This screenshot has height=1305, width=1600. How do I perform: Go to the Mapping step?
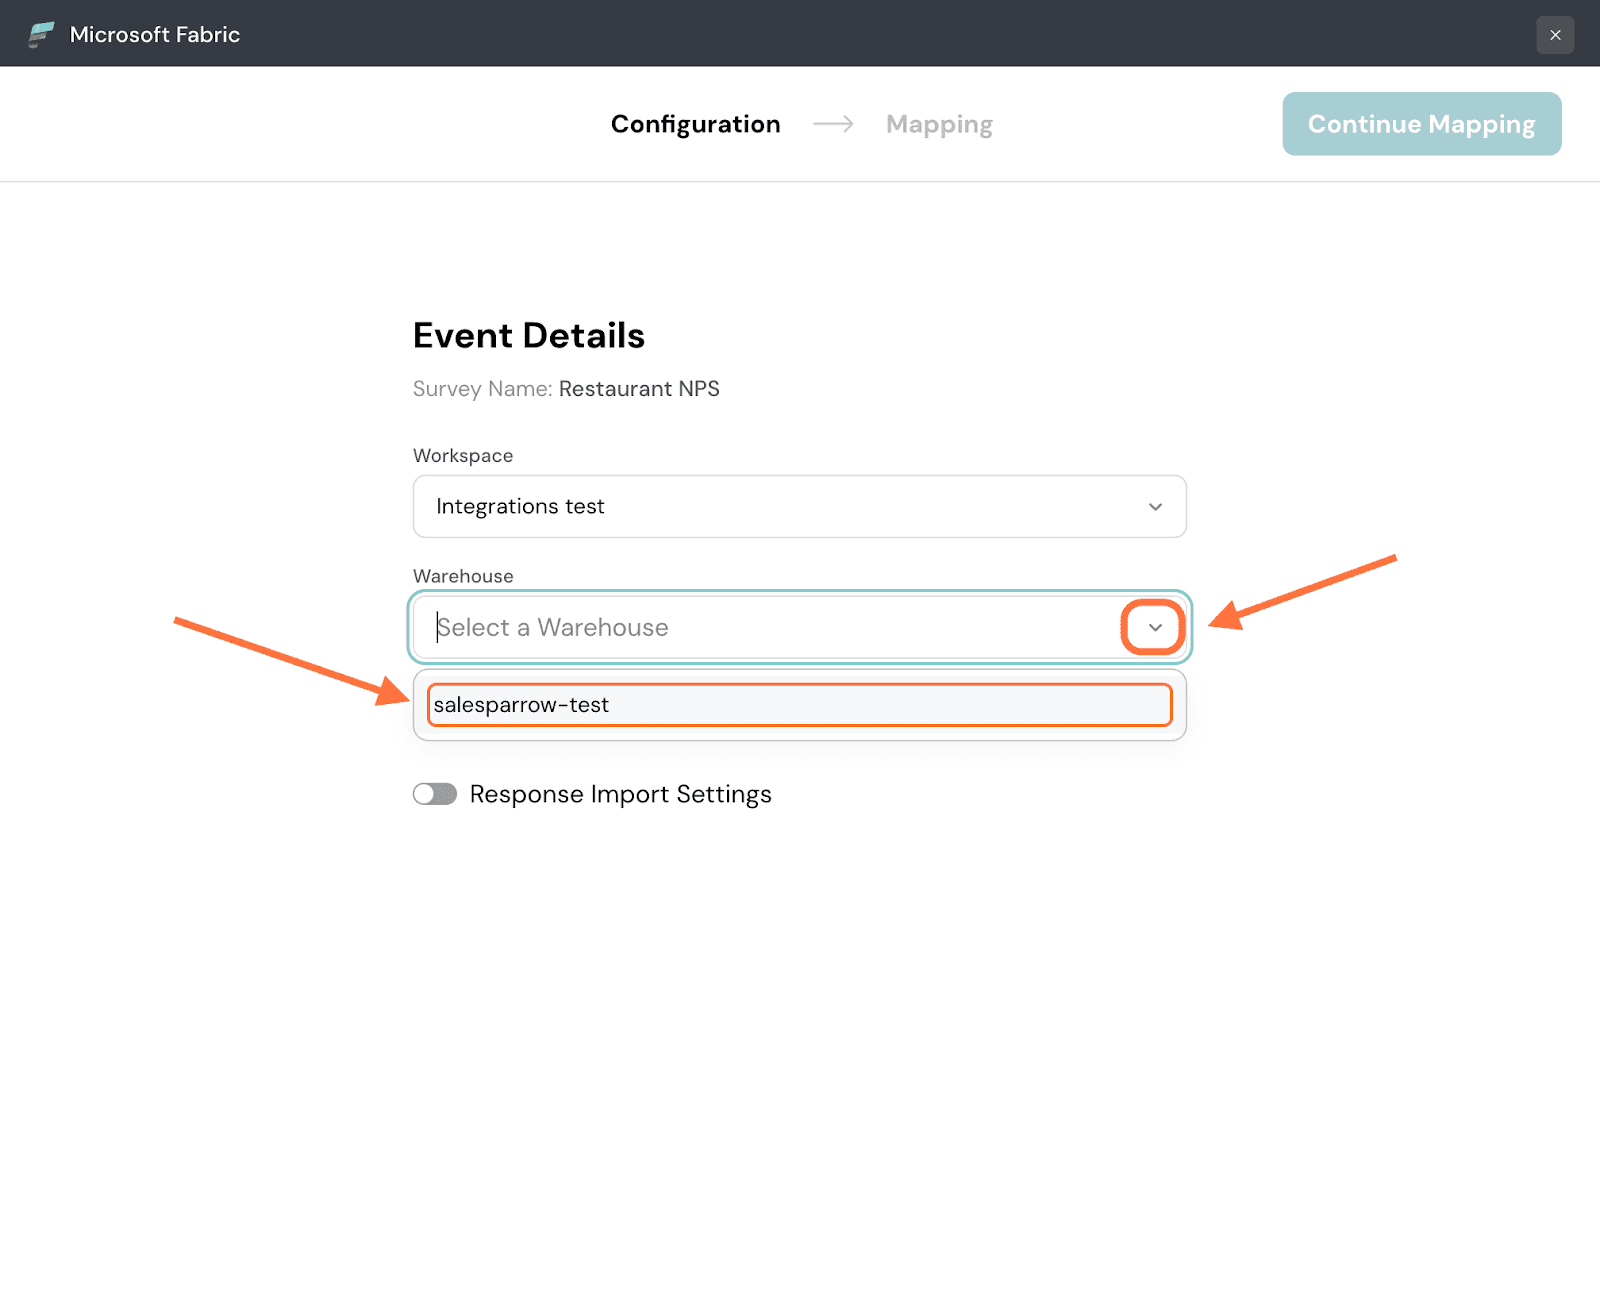coord(938,124)
